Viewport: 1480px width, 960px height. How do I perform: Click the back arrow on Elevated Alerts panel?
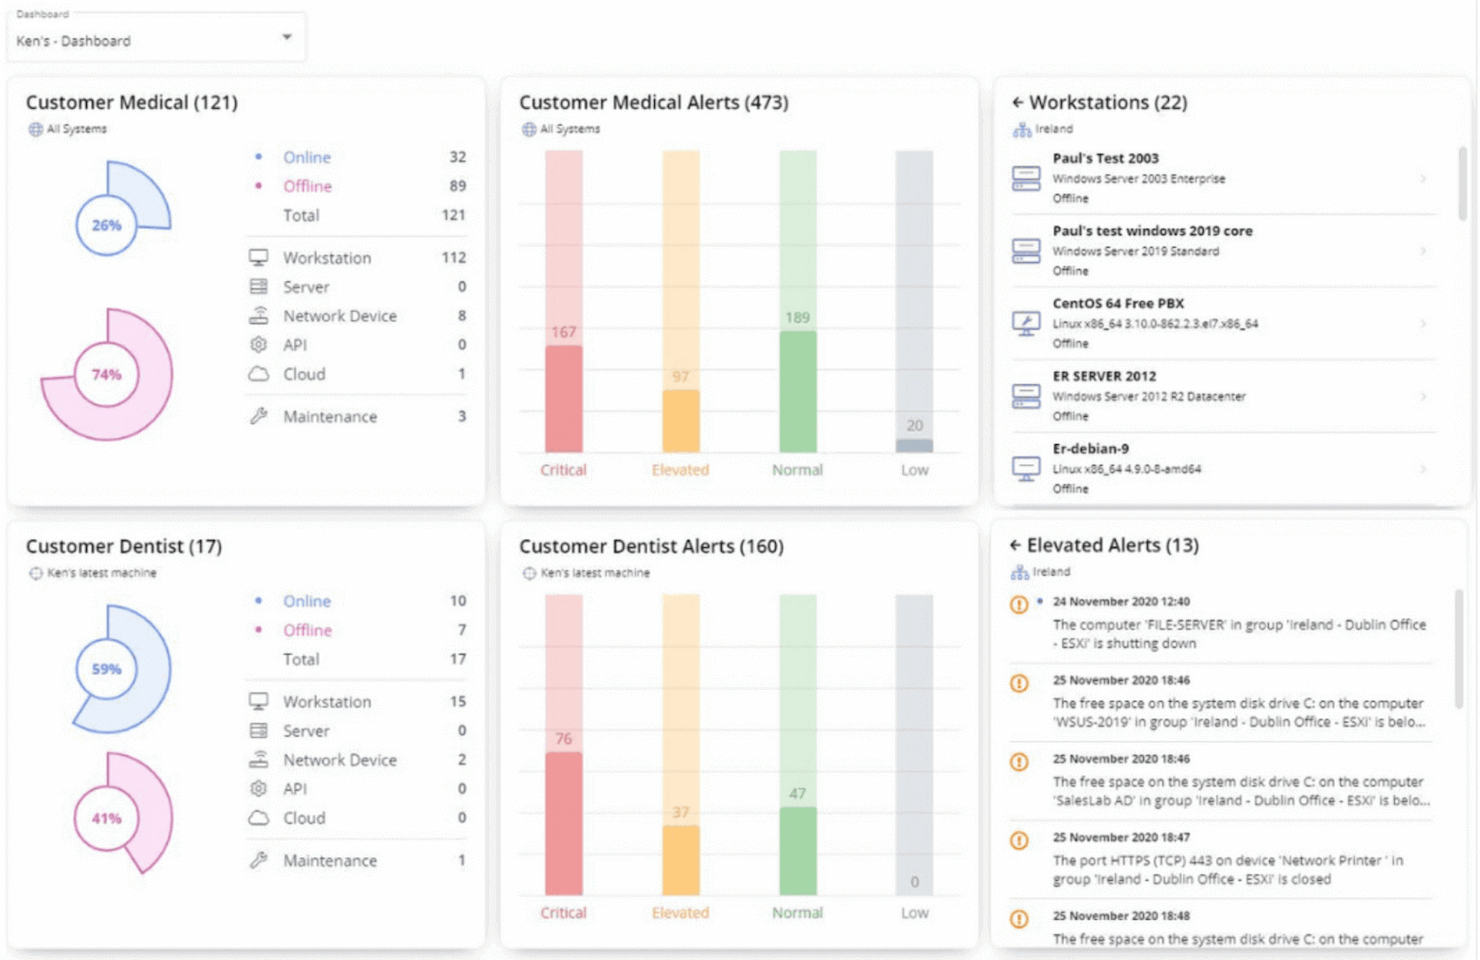(1016, 545)
